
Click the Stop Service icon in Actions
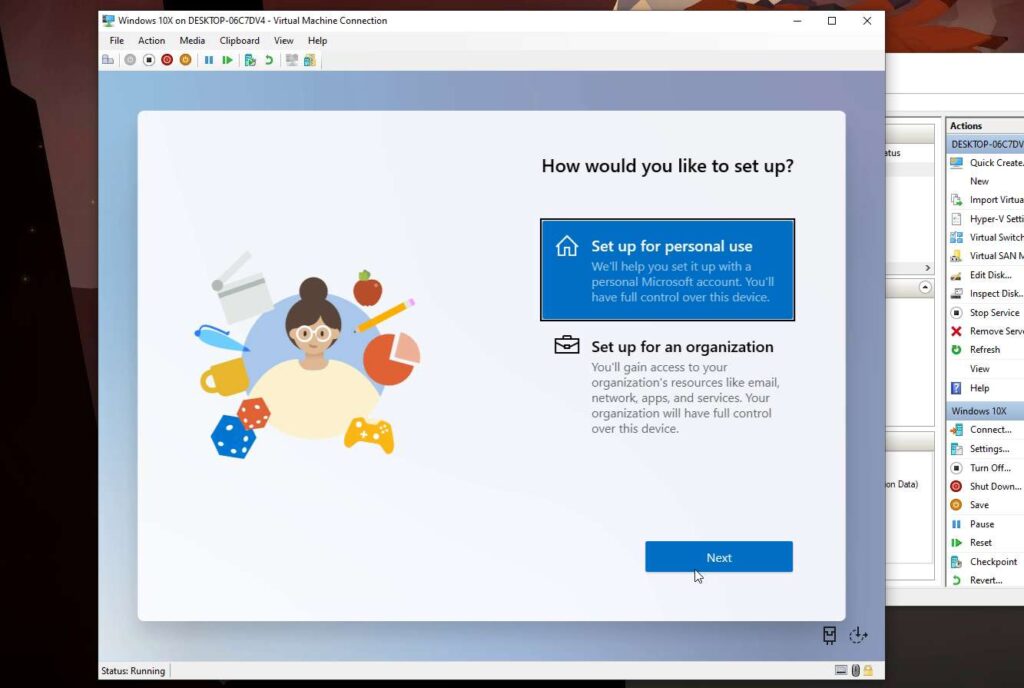tap(956, 313)
